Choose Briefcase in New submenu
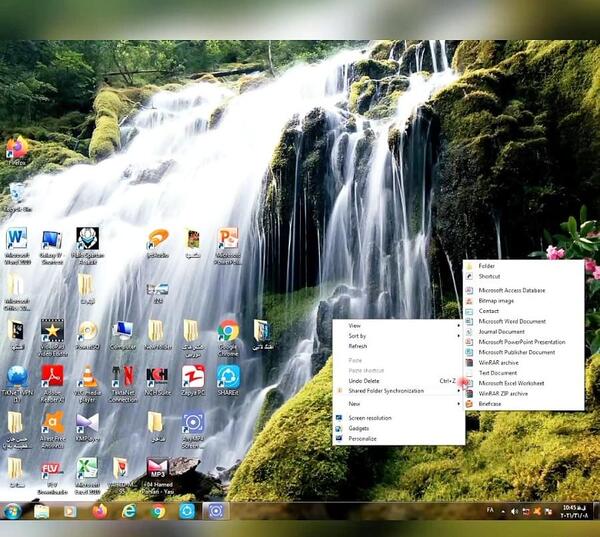The width and height of the screenshot is (600, 537). [523, 404]
